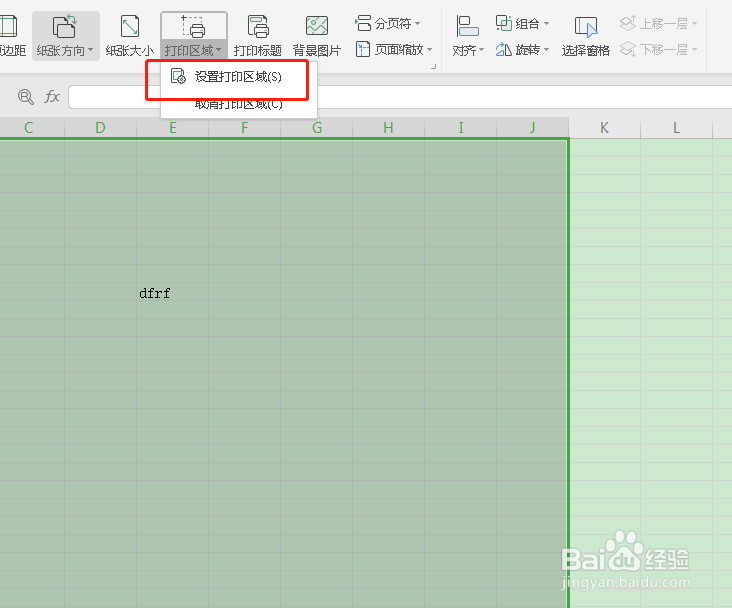Click the send backward (下移一层) icon
This screenshot has height=608, width=732.
pos(628,49)
